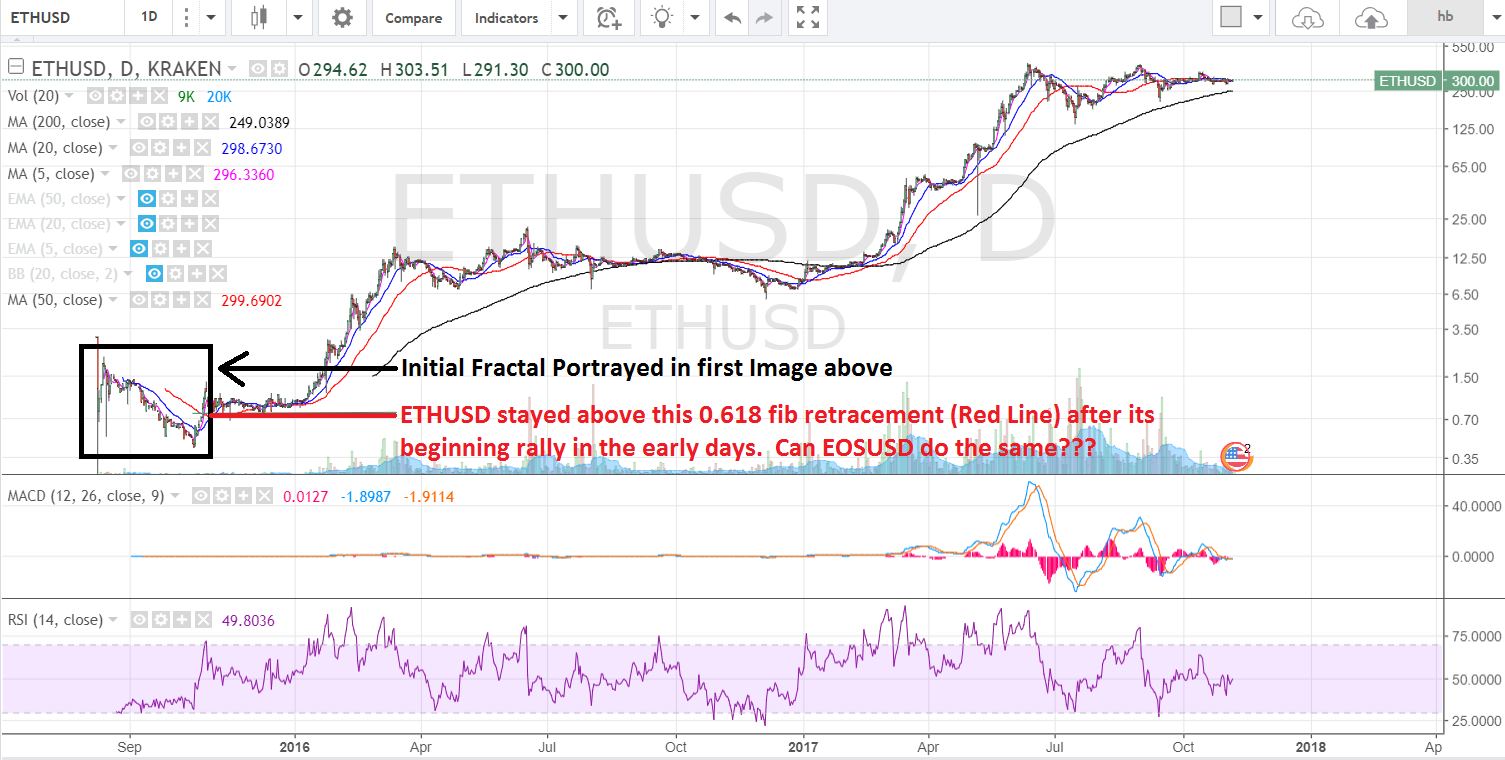Viewport: 1505px width, 760px height.
Task: Click the RSI (14, close) legend title
Action: pos(55,620)
